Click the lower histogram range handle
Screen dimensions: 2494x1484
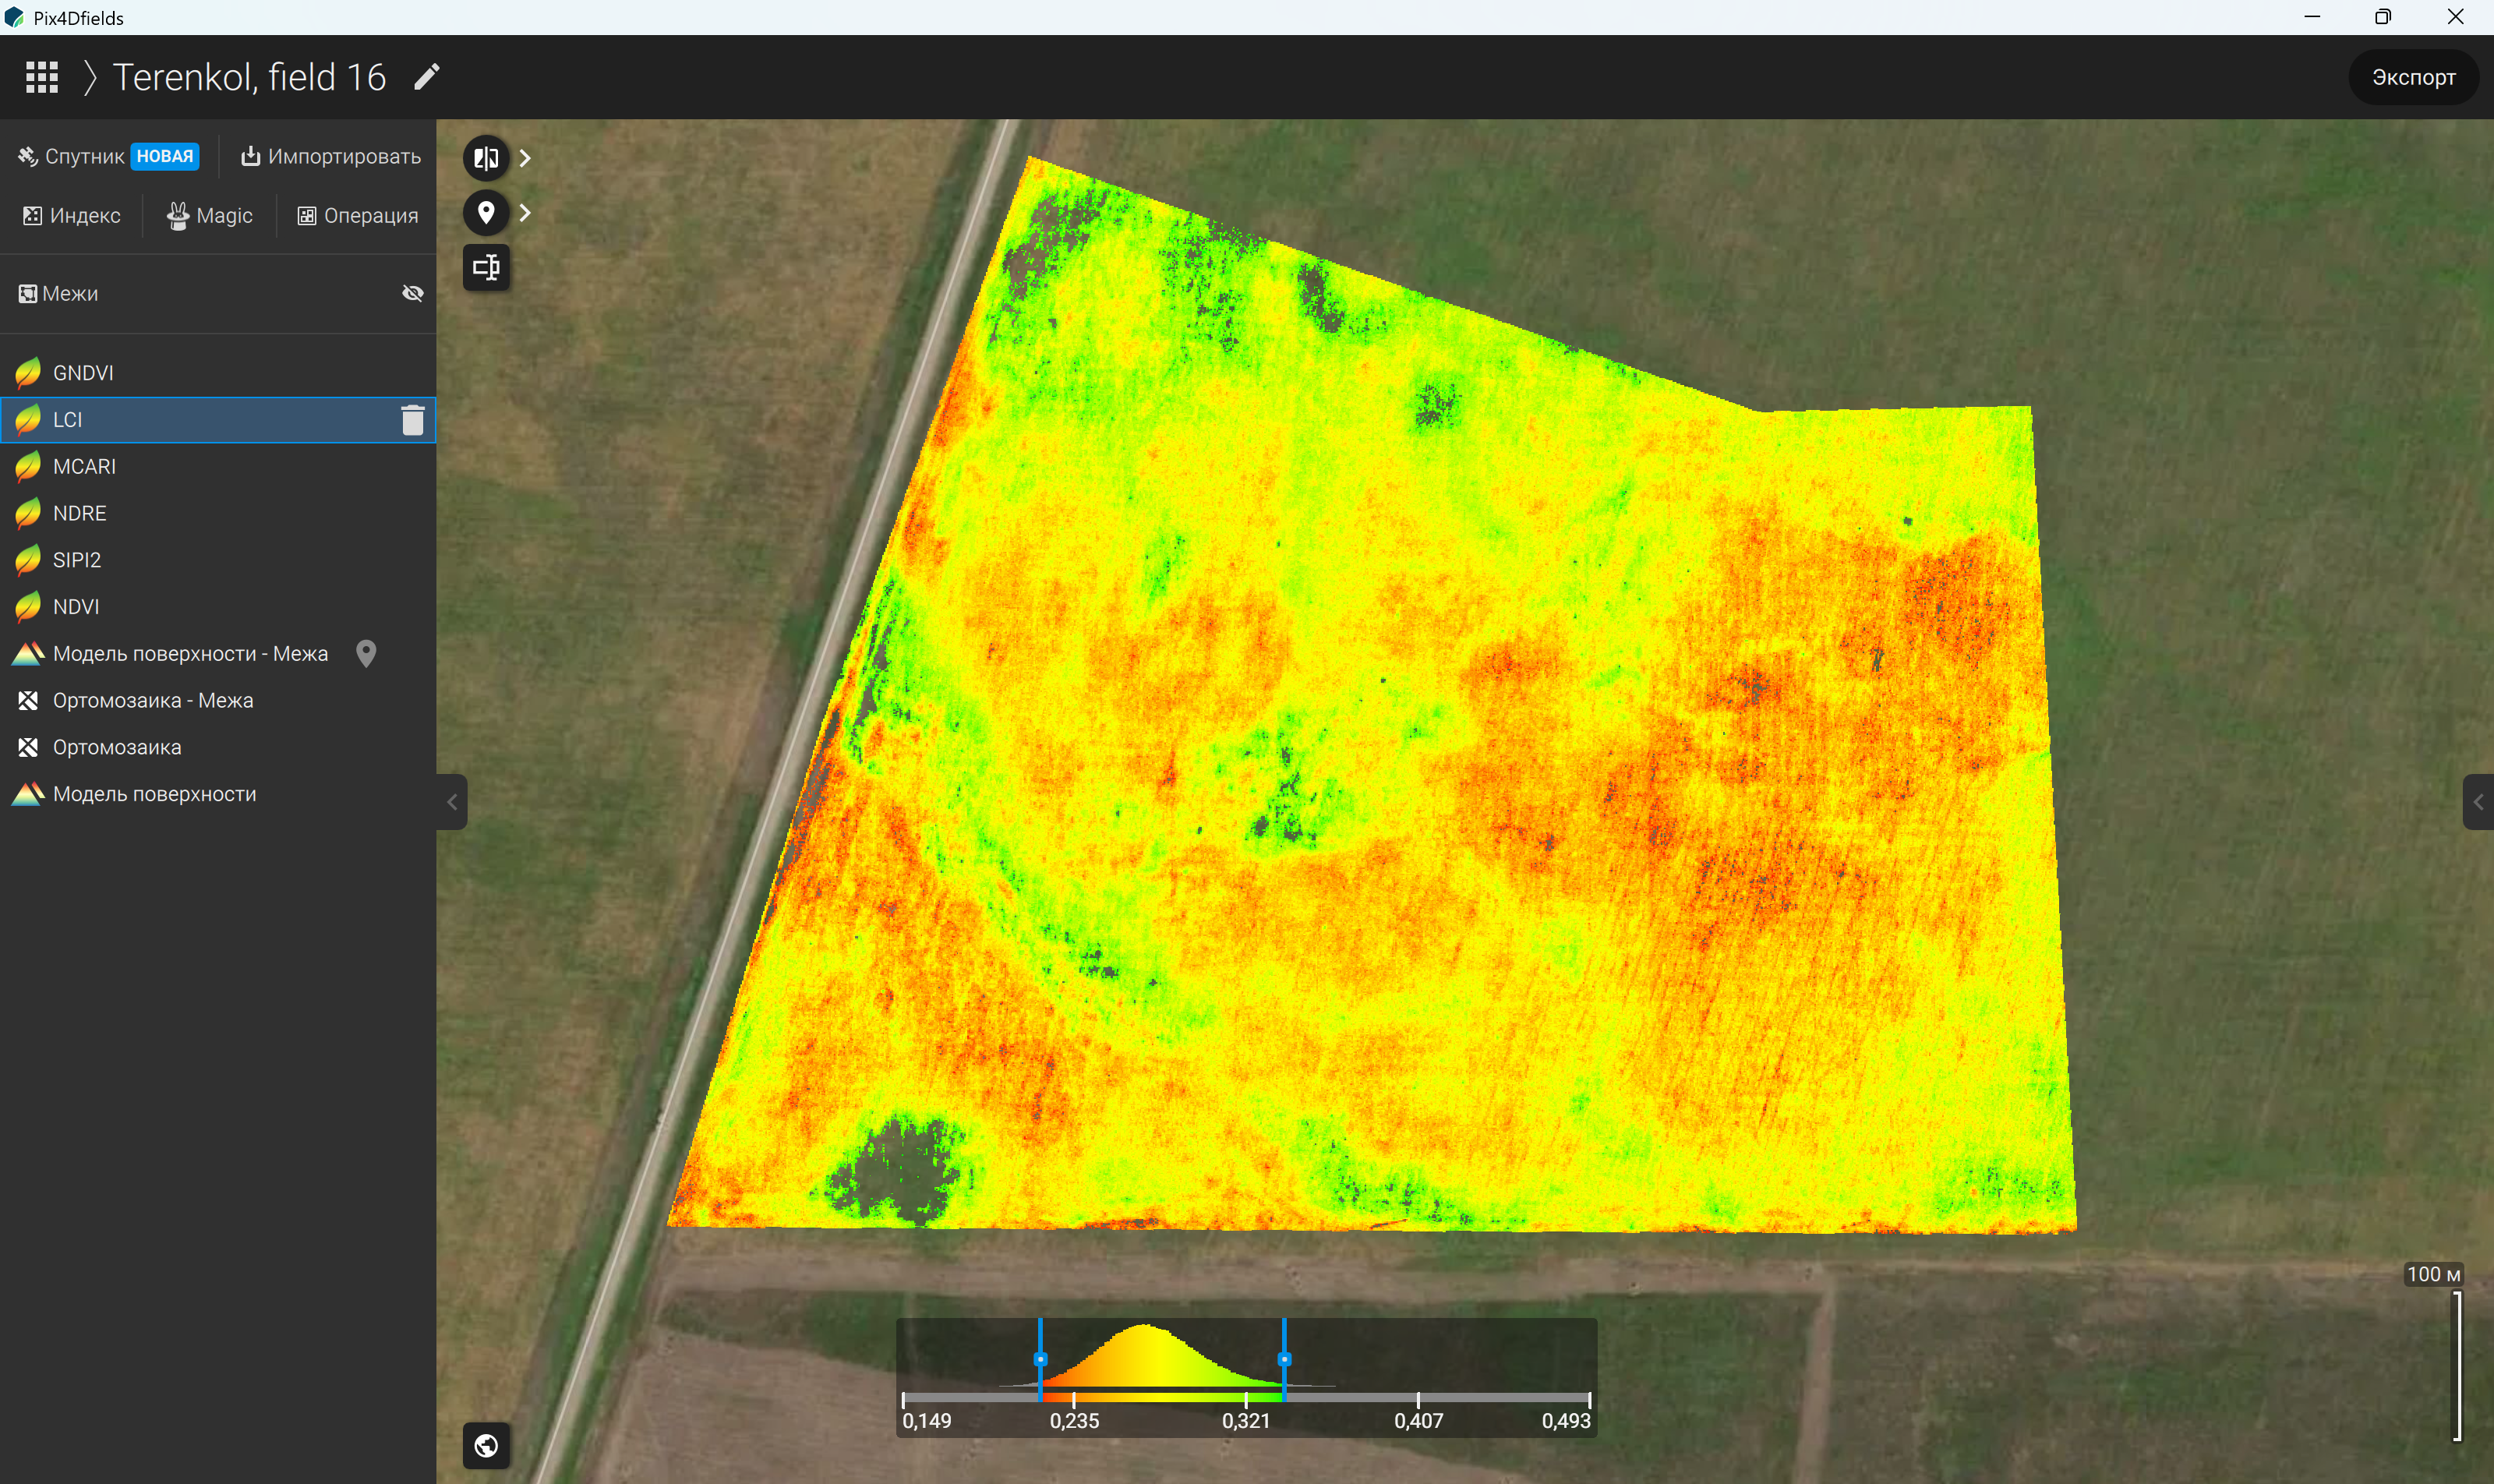1040,1359
